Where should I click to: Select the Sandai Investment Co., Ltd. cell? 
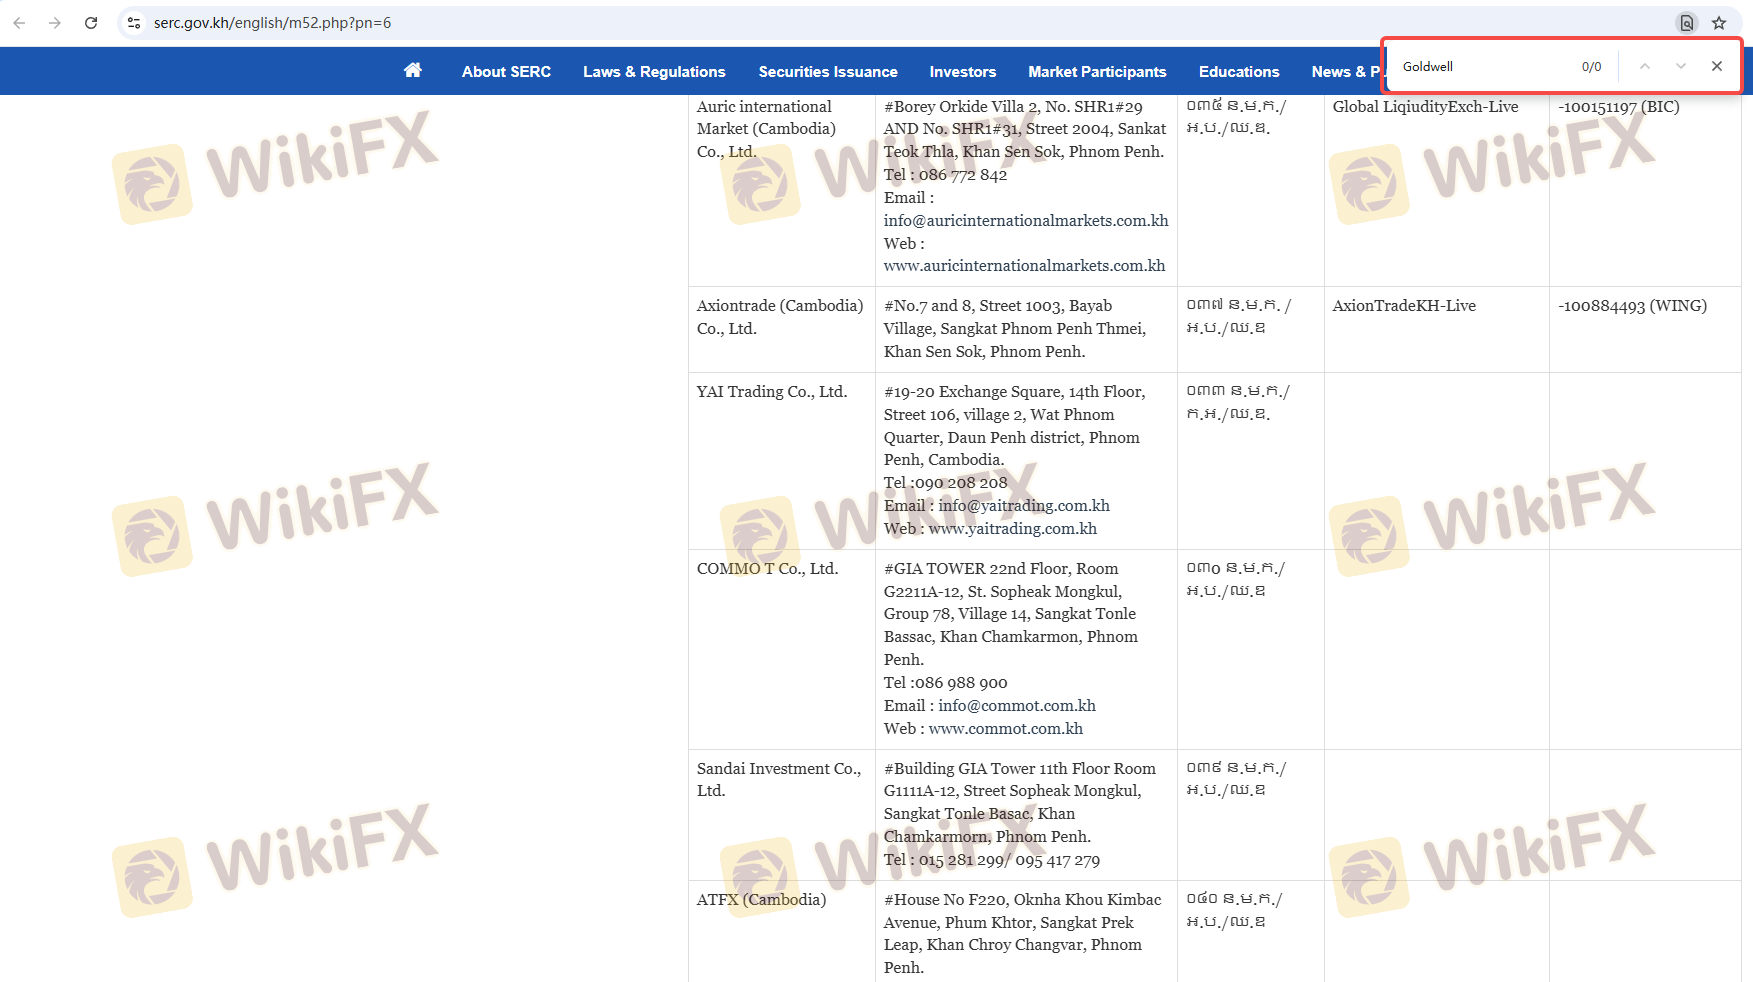point(782,815)
